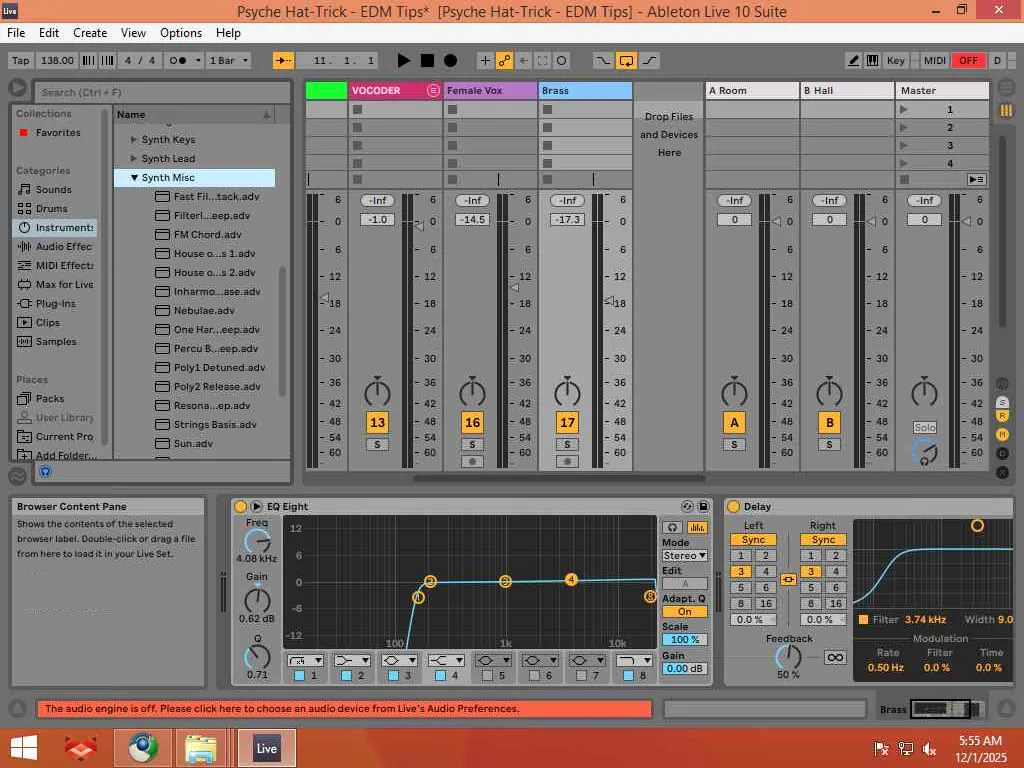Screen dimensions: 1024x768
Task: Disable EQ Eight filter band 8
Action: coord(628,676)
